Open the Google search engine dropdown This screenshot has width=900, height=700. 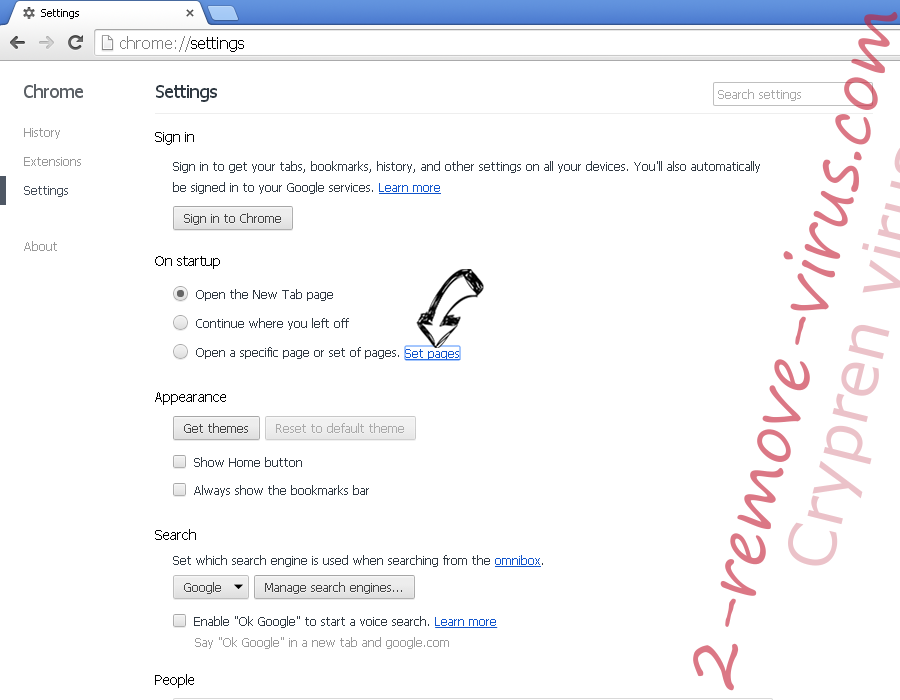click(211, 587)
